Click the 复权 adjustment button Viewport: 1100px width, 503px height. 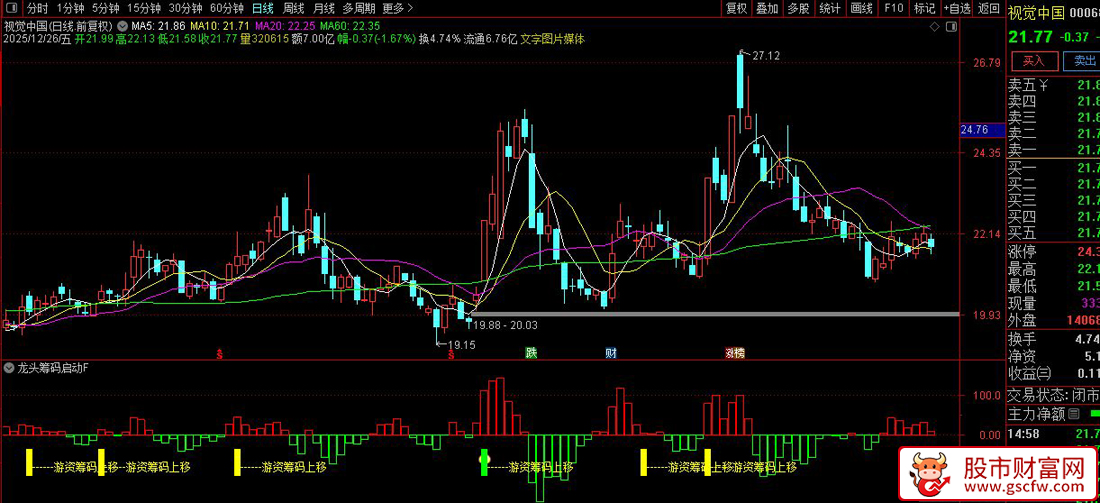[736, 8]
